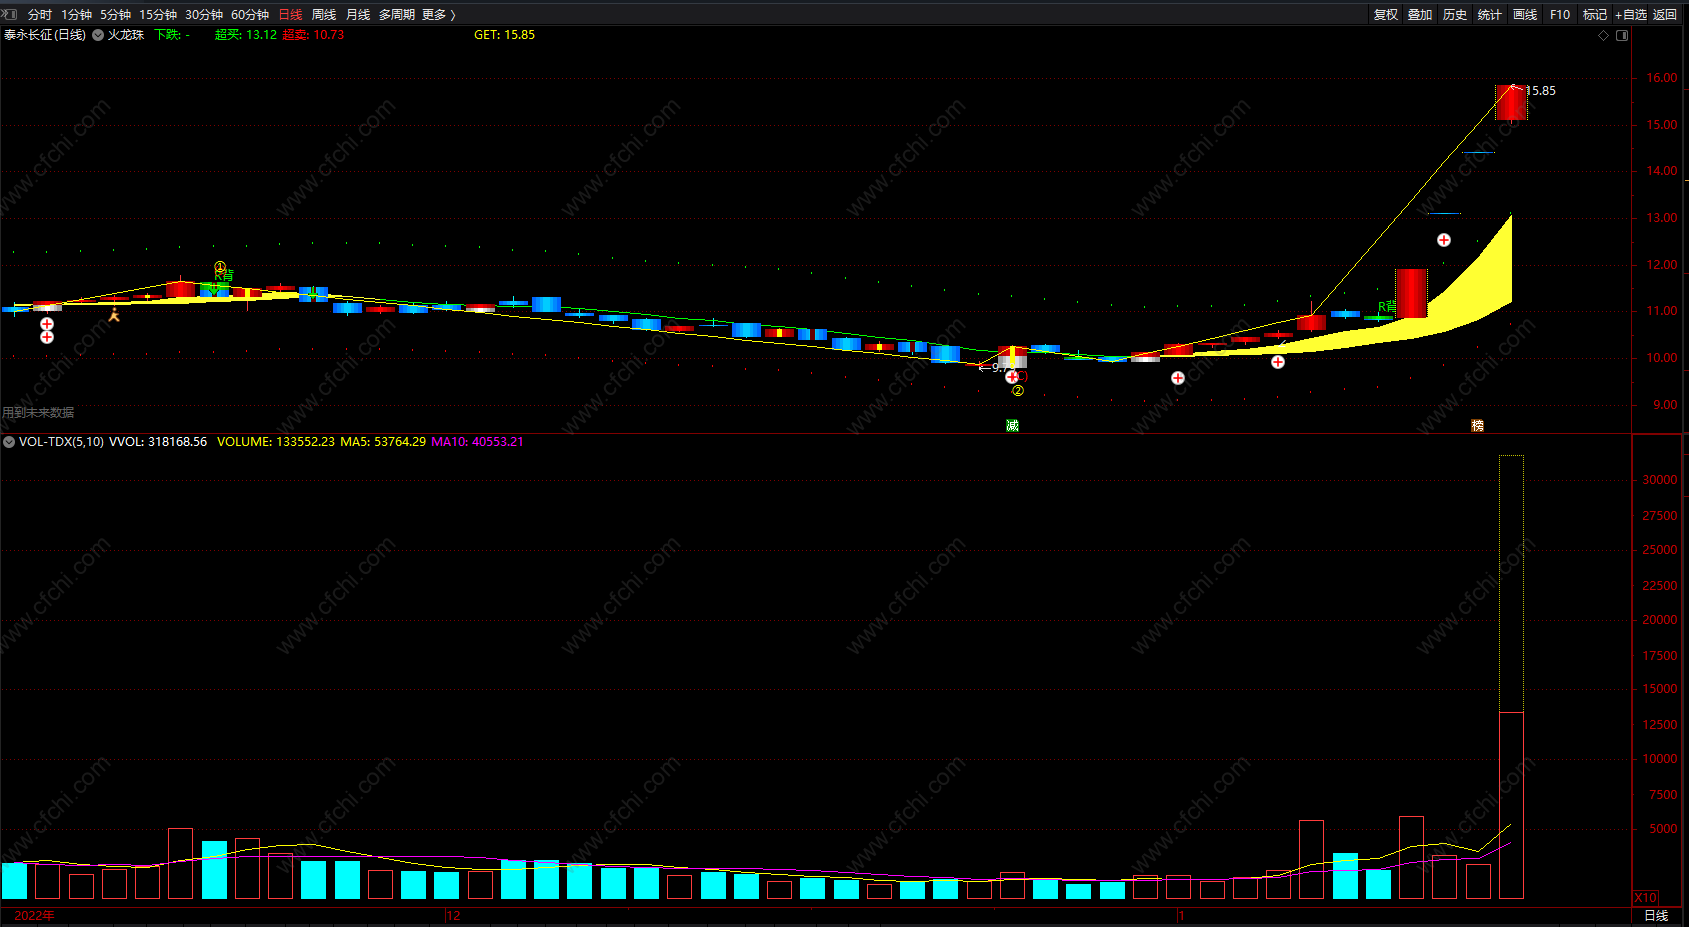Select the 1分钟 period tab
The height and width of the screenshot is (927, 1689).
pos(76,15)
